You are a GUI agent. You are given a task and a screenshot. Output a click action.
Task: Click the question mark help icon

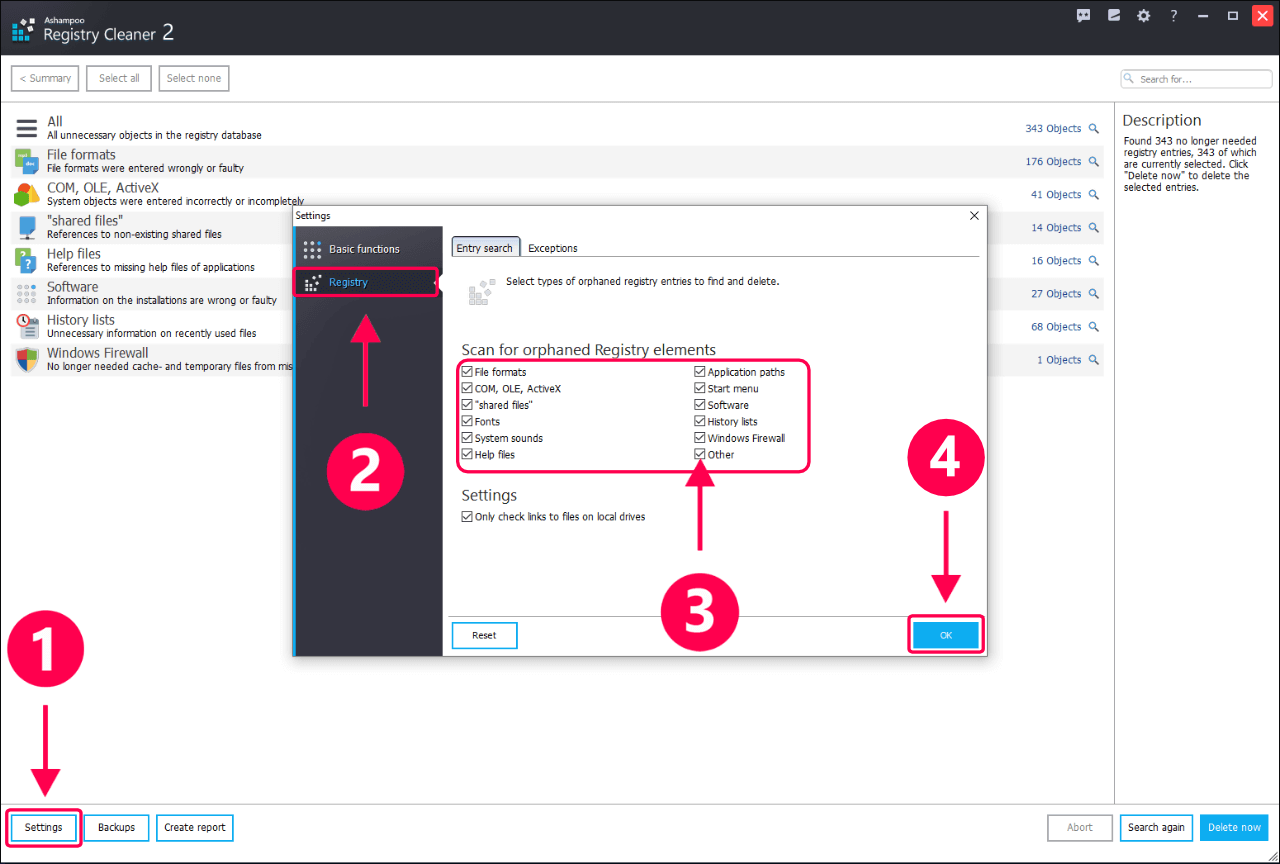click(1174, 16)
